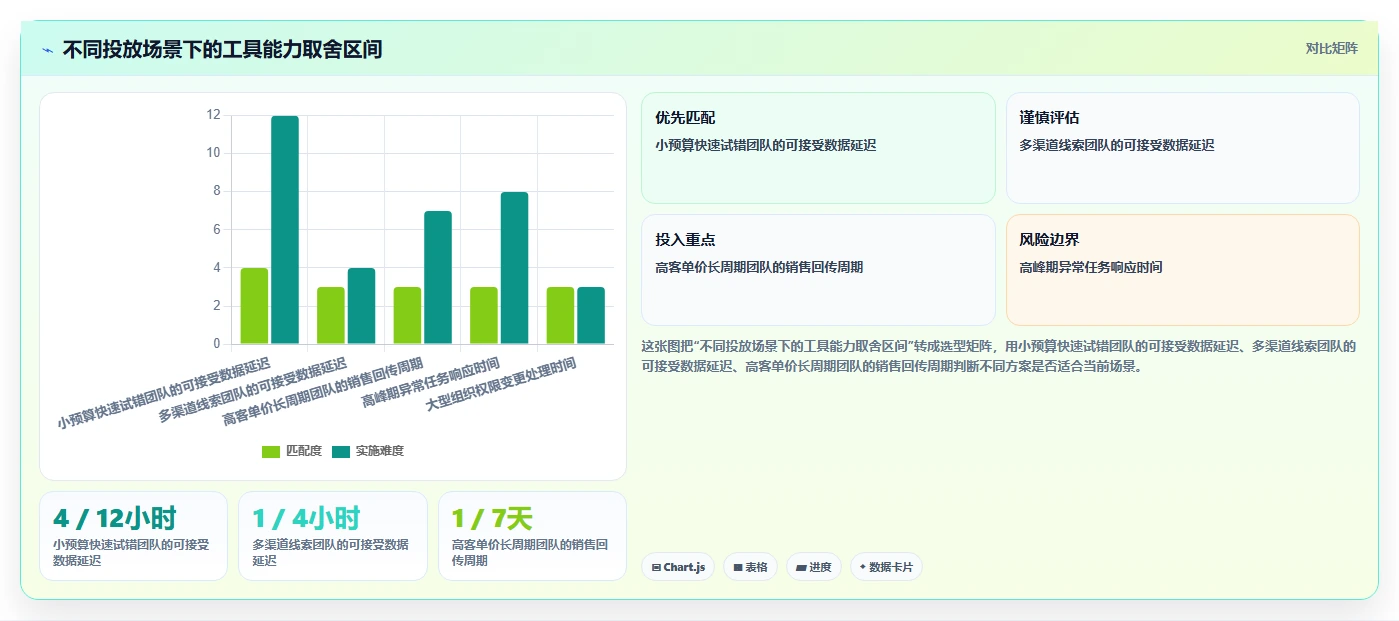Click the description paragraph starting 这张图把
The image size is (1399, 621).
(x=998, y=356)
